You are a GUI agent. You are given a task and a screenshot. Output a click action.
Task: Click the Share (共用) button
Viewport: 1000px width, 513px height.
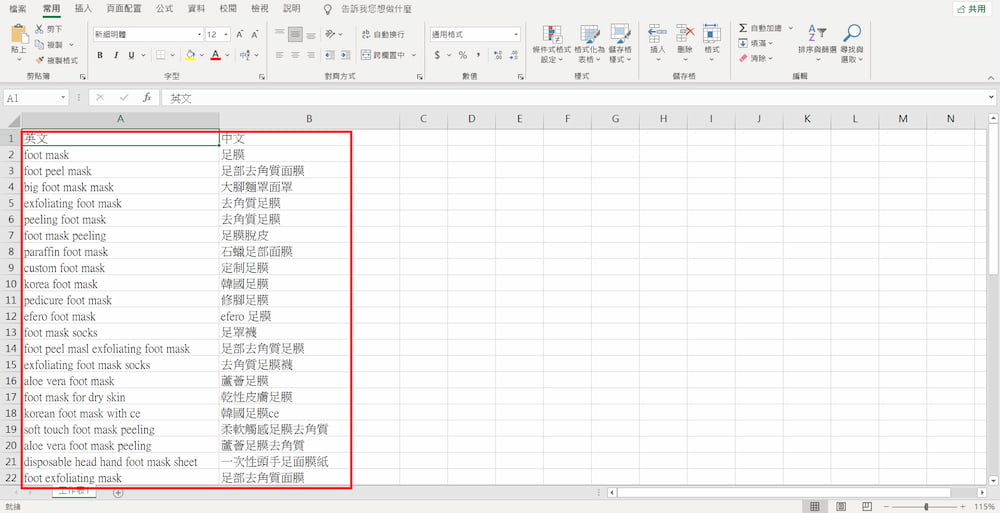click(x=970, y=9)
